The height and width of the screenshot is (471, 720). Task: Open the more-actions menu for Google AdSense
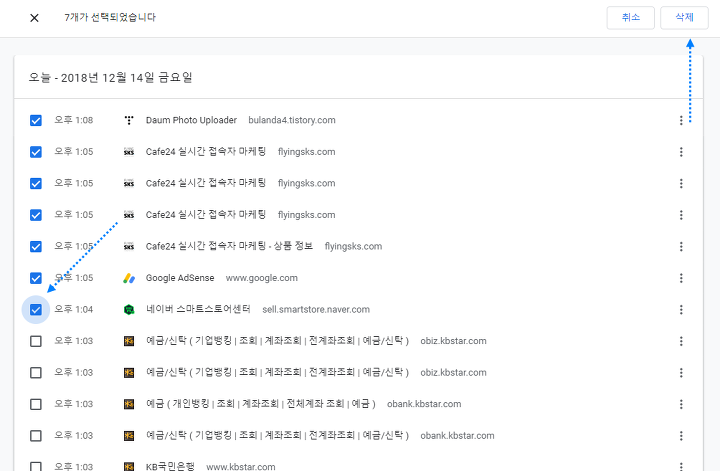click(681, 278)
